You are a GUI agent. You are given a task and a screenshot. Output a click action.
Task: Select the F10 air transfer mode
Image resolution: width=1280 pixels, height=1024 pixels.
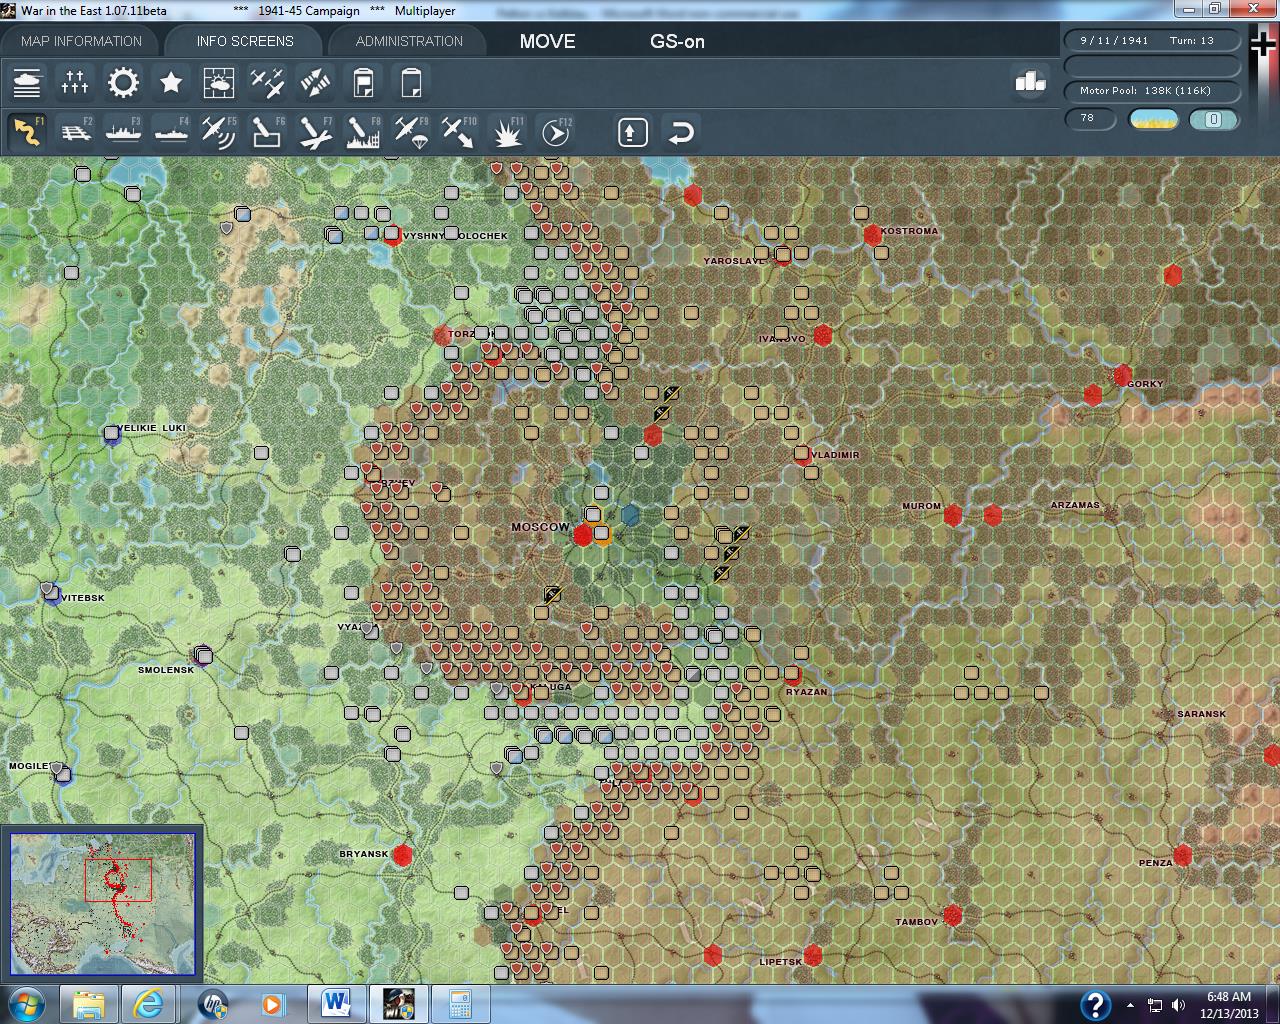click(x=459, y=132)
